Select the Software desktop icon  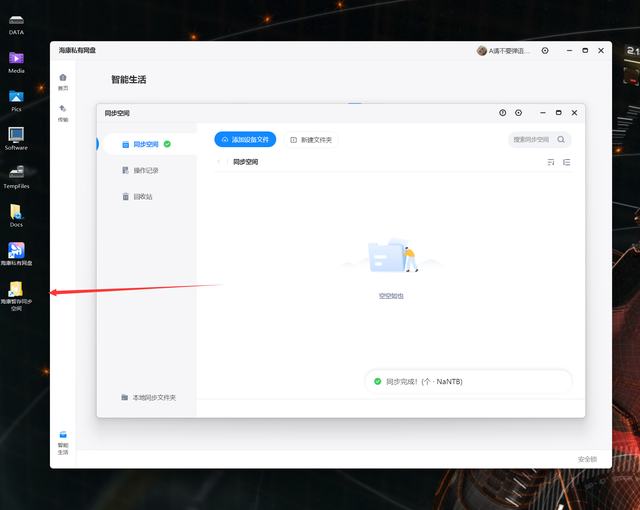16,139
